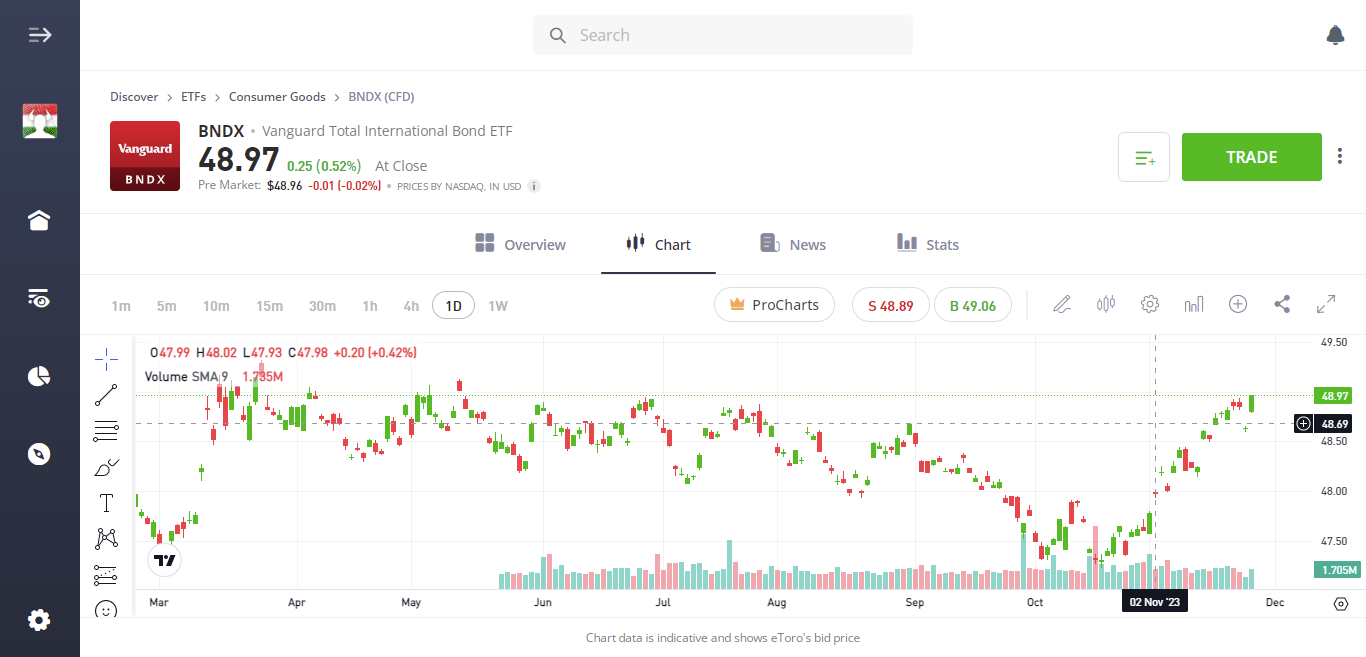The height and width of the screenshot is (657, 1366).
Task: Enable the 4h chart interval
Action: 410,305
